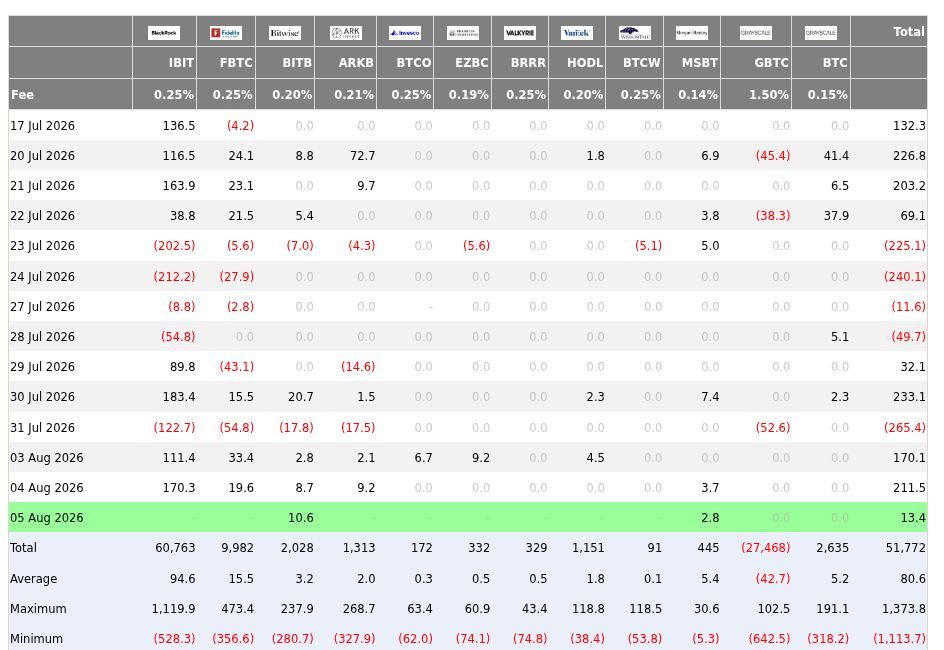Click the Average row label
Screen dimensions: 944x650
34,579
